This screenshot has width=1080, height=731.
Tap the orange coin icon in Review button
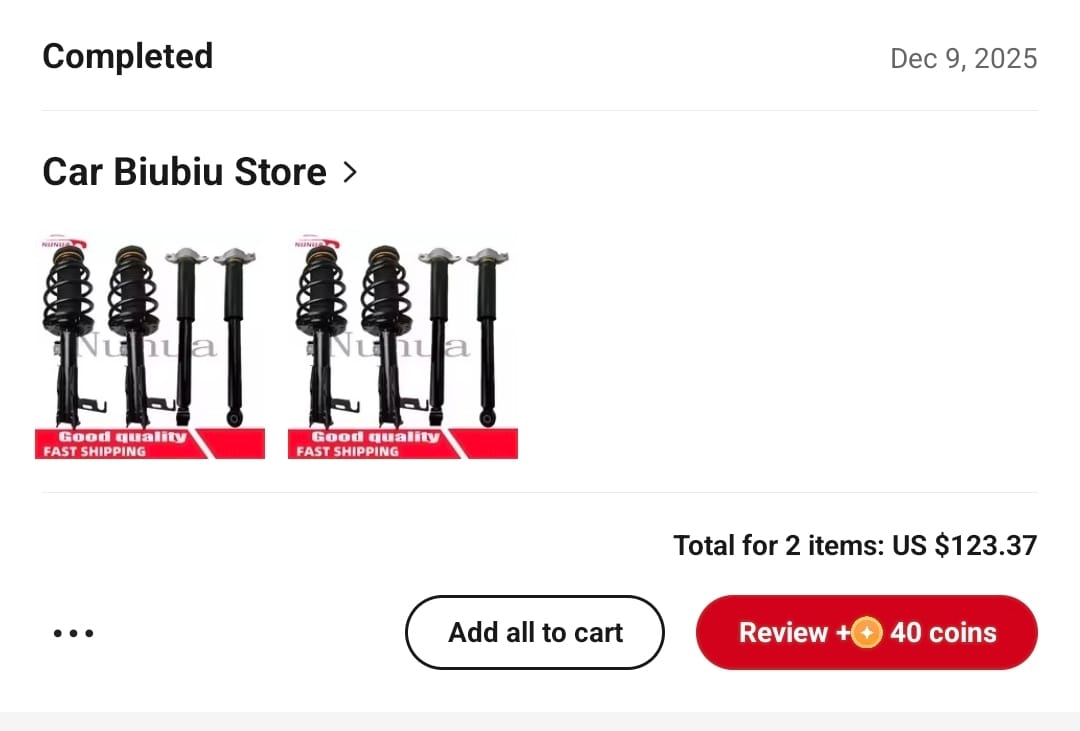pyautogui.click(x=866, y=633)
